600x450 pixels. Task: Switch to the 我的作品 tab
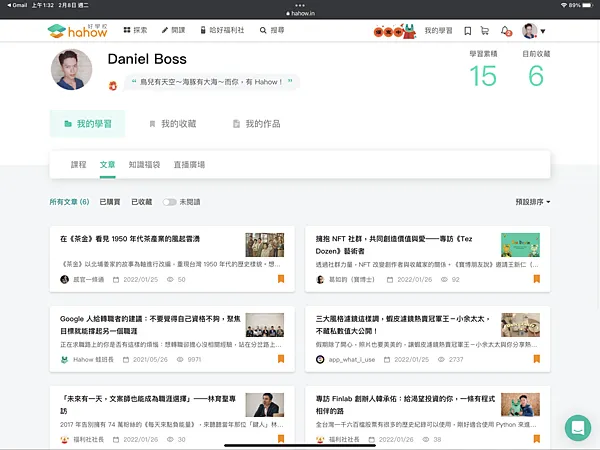point(257,124)
